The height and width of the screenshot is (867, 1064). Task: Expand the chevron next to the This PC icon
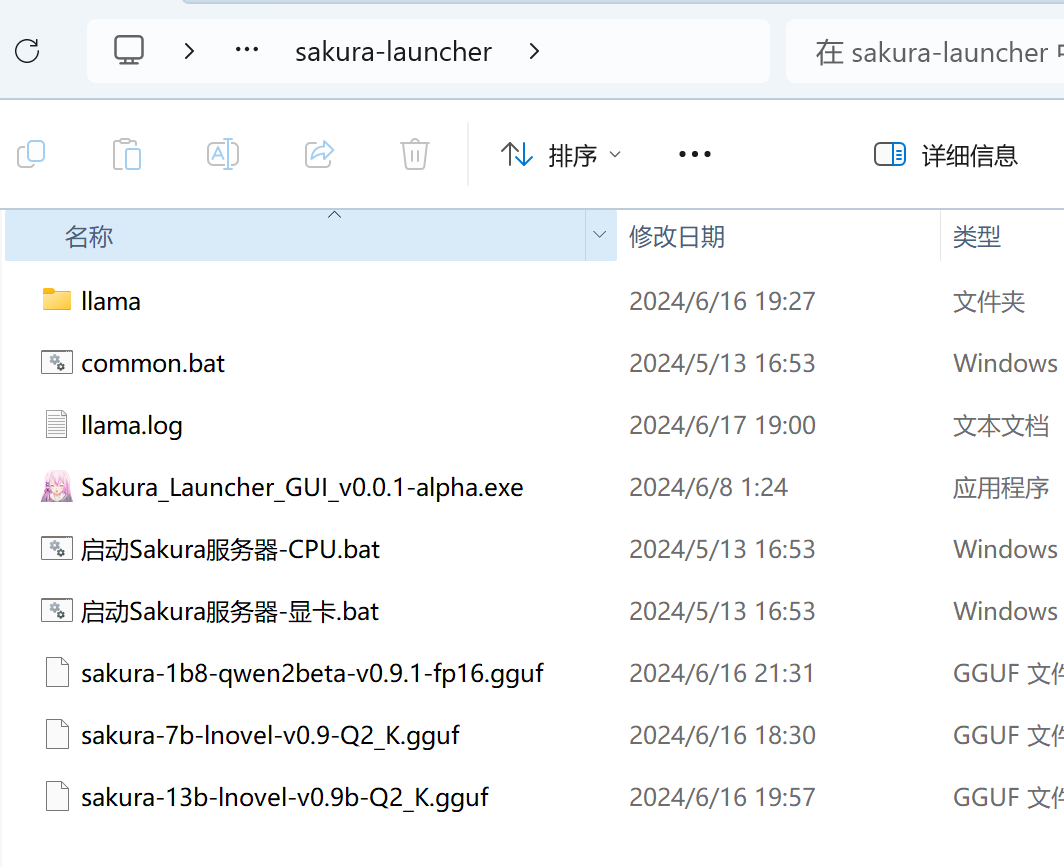[189, 51]
